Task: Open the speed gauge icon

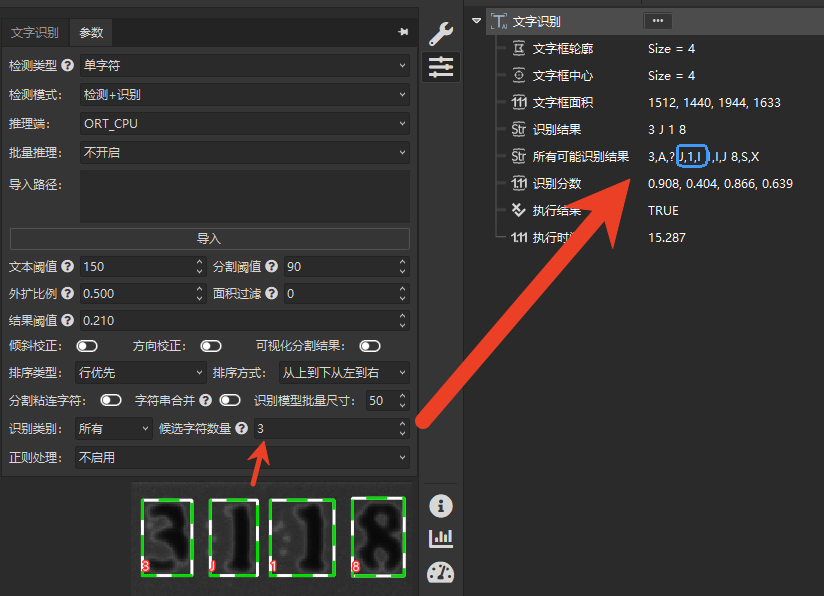Action: pos(440,572)
